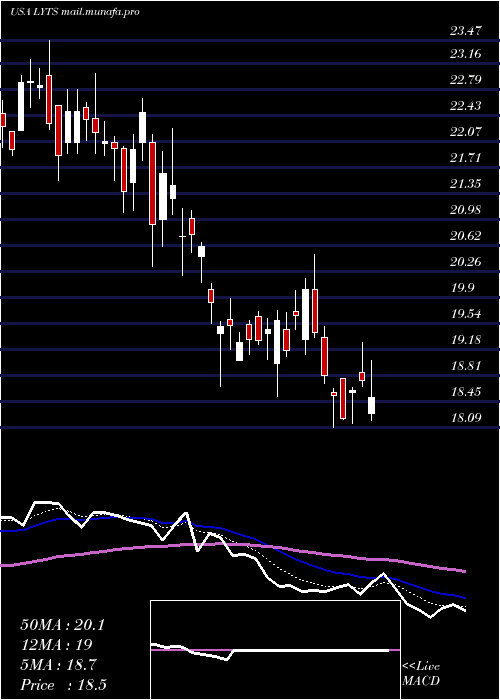The width and height of the screenshot is (500, 700).
Task: Click the 'USA LYTS mail.munafa.pro' chart title
Action: tap(75, 12)
